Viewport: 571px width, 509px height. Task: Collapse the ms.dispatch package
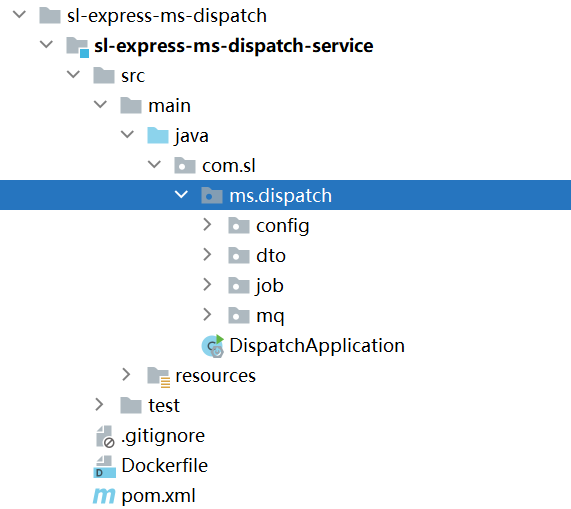coord(181,194)
